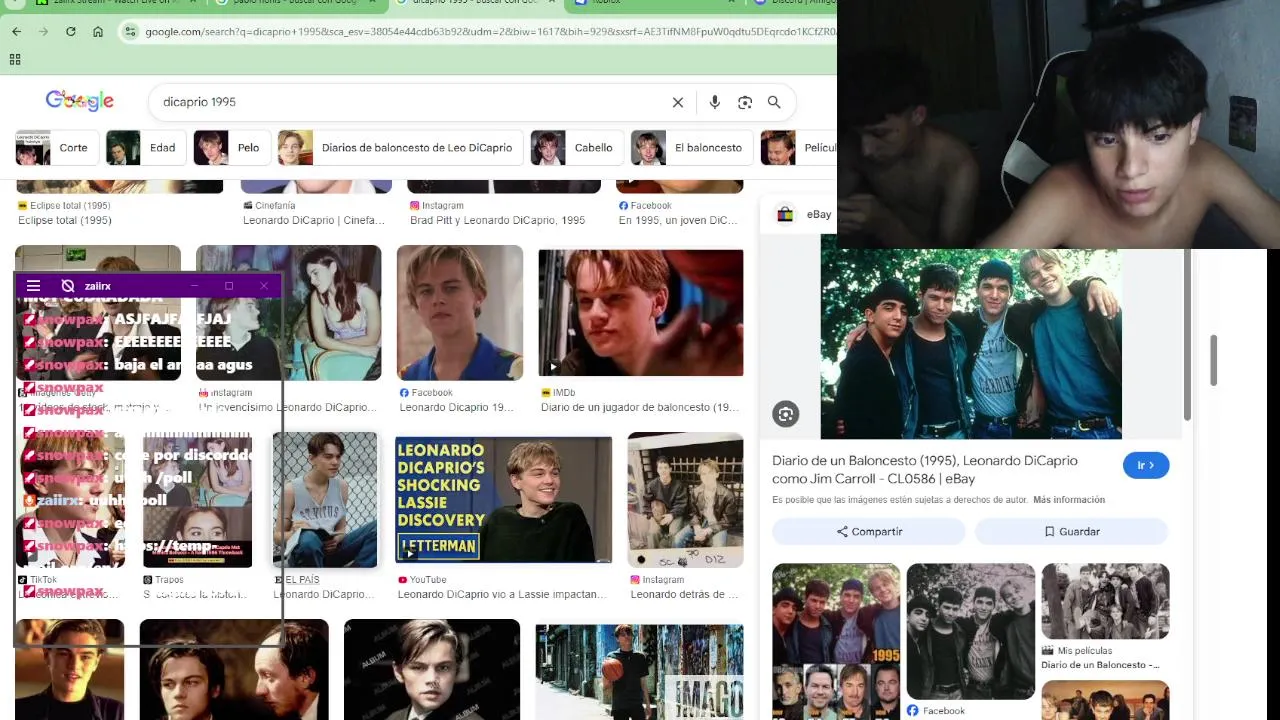
Task: Click the eBay source logo
Action: [785, 214]
